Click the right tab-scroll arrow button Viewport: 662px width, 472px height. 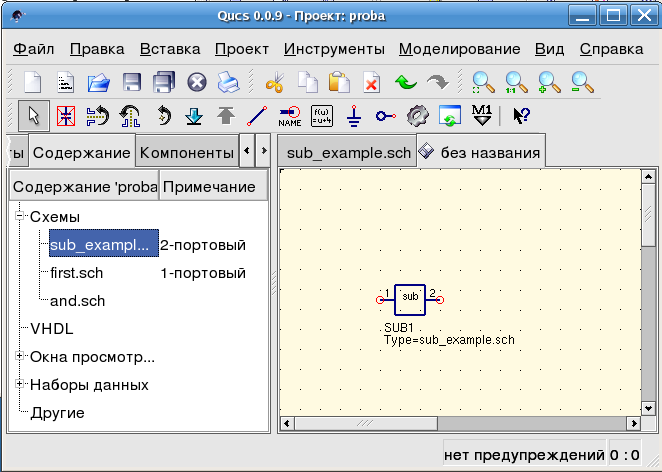pyautogui.click(x=264, y=150)
